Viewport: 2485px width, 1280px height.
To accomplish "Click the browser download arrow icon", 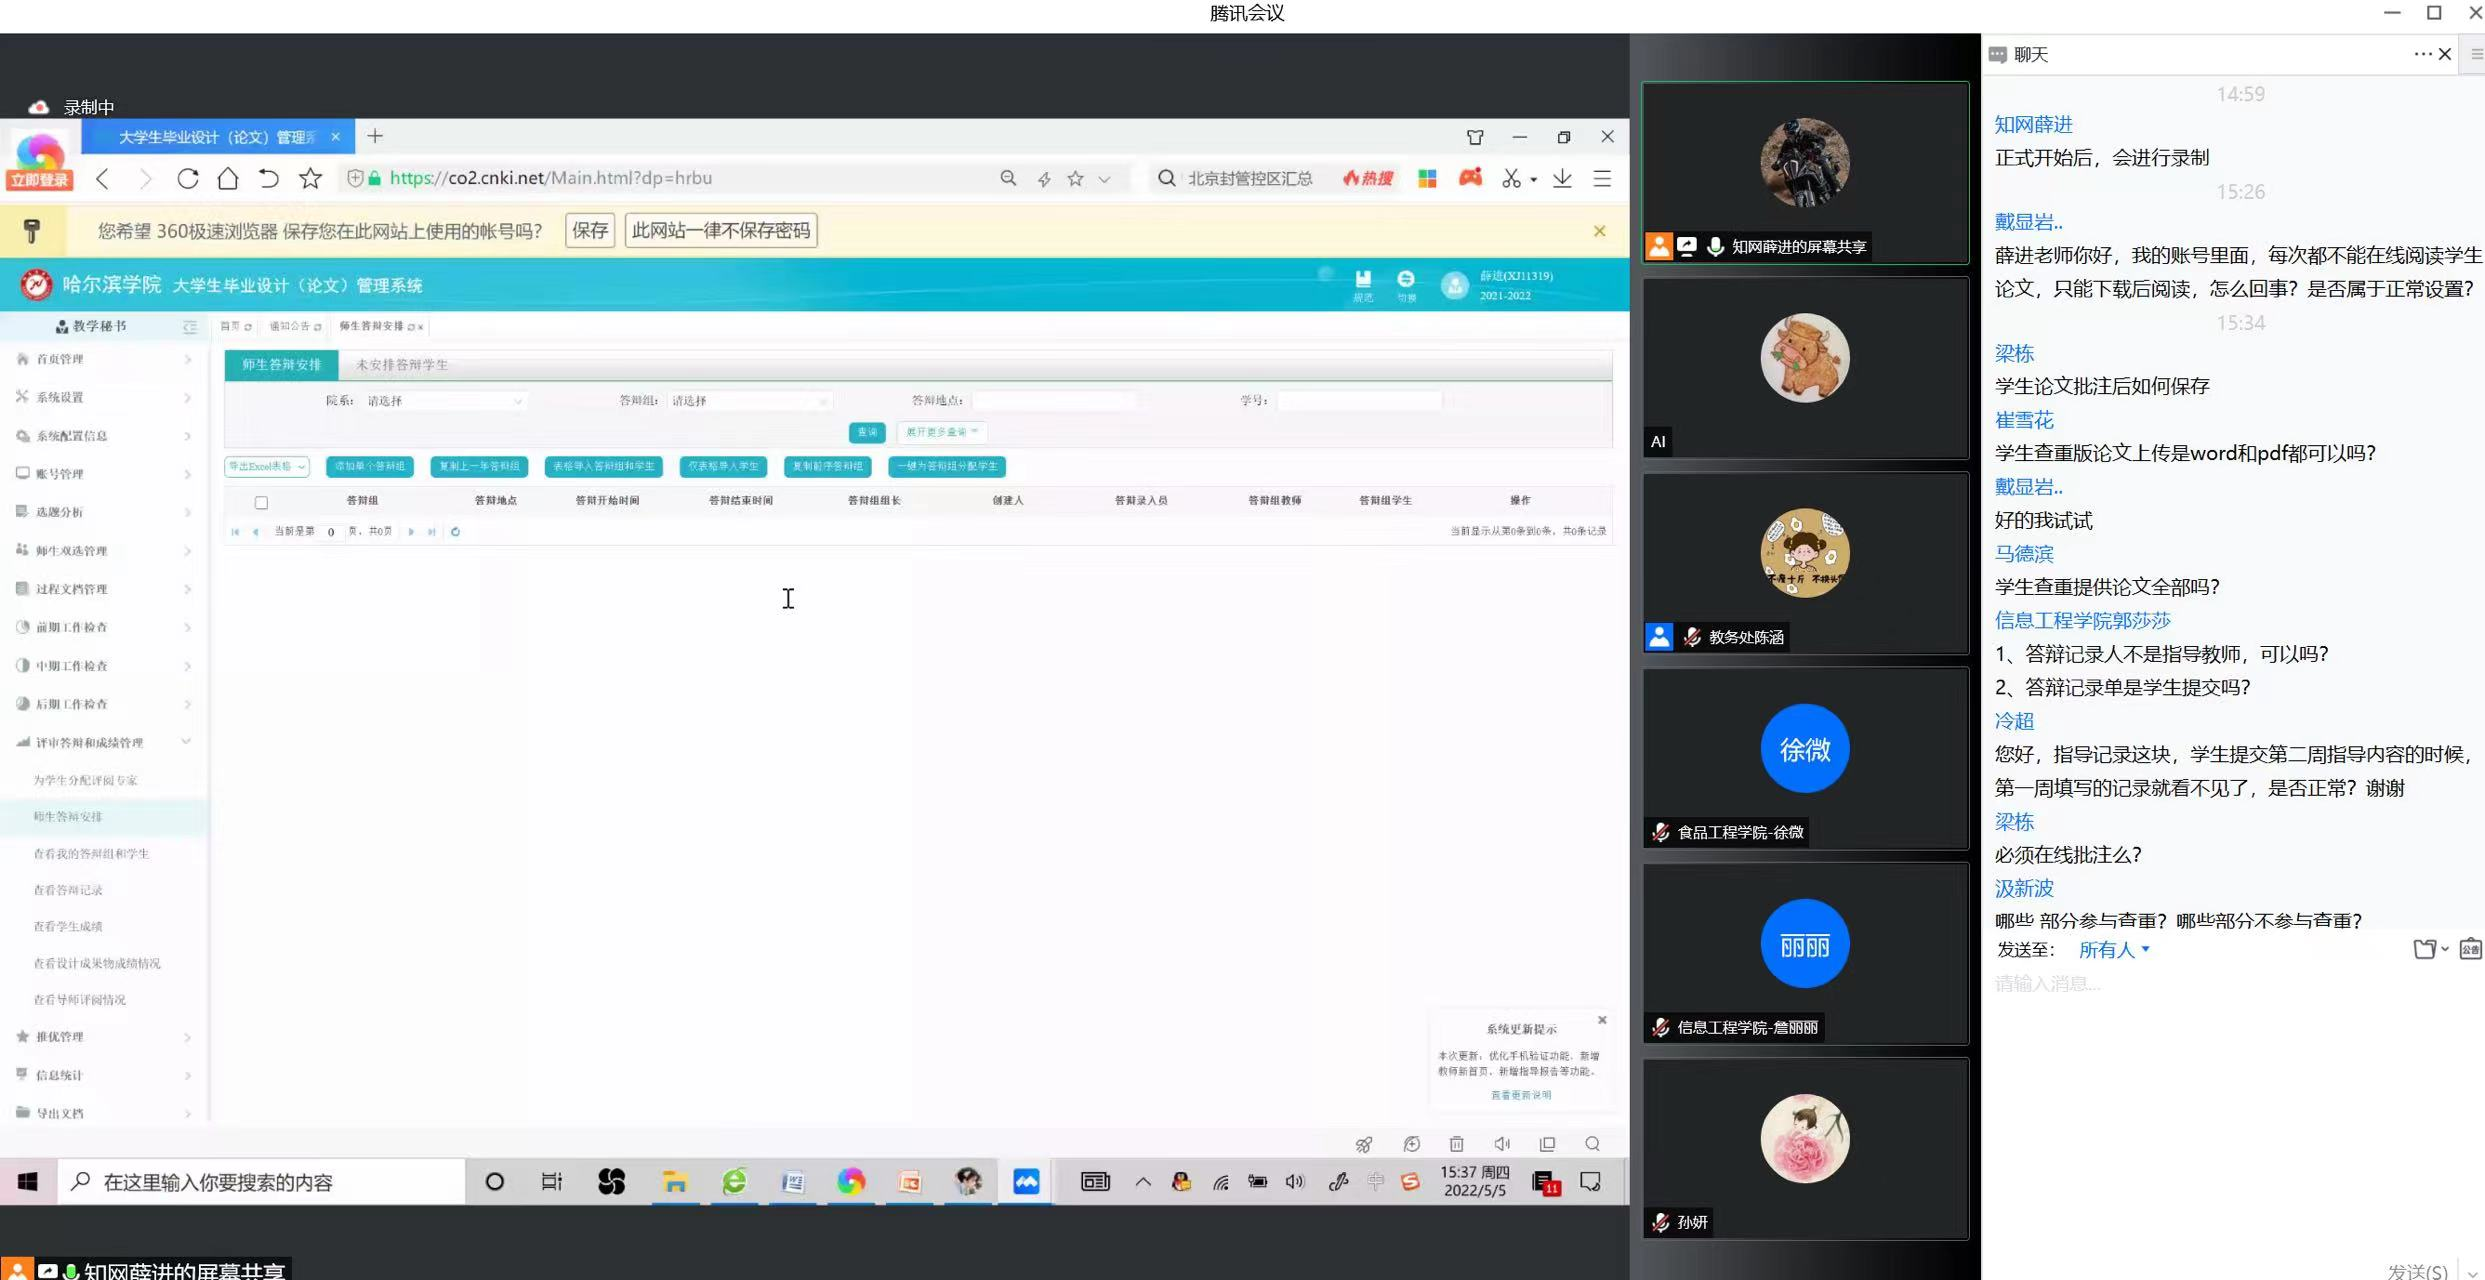I will pos(1562,179).
